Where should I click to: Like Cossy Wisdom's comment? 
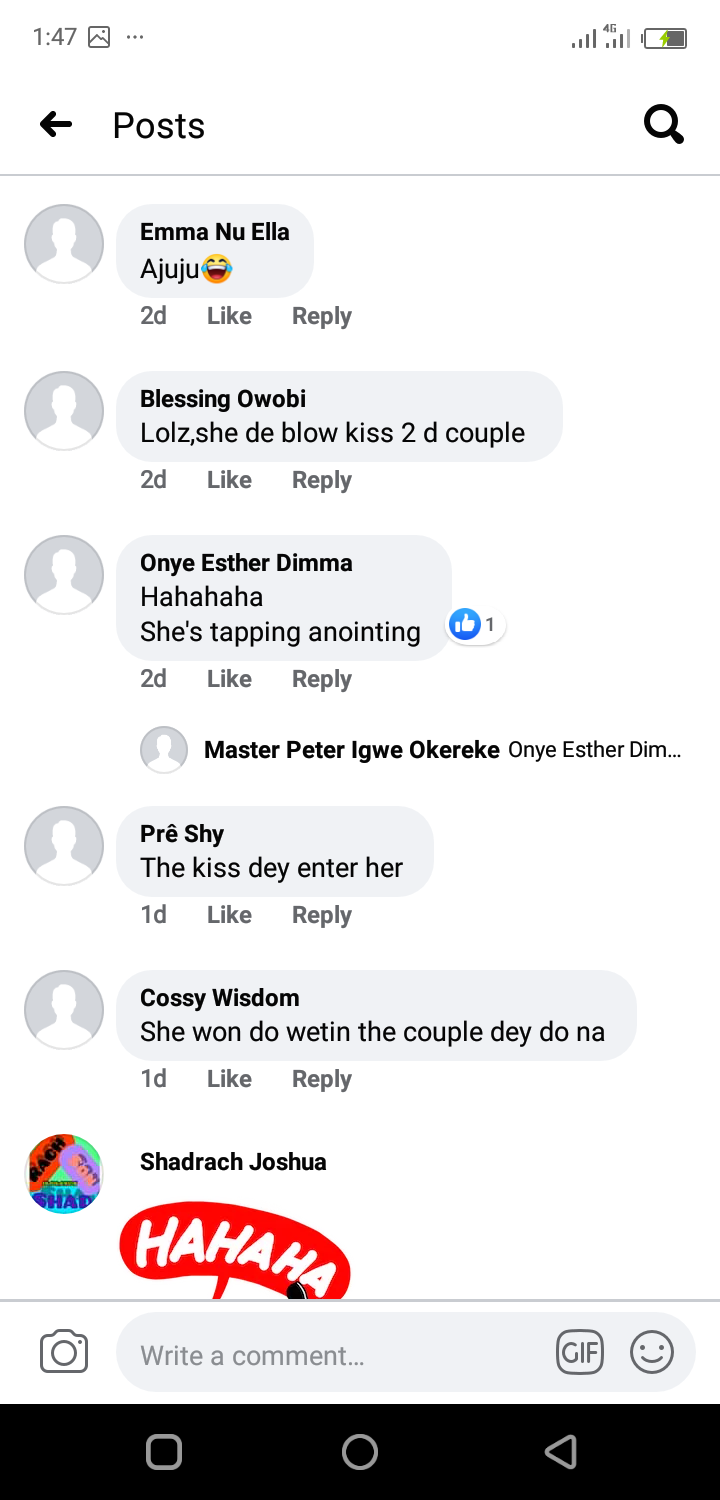pyautogui.click(x=229, y=1079)
